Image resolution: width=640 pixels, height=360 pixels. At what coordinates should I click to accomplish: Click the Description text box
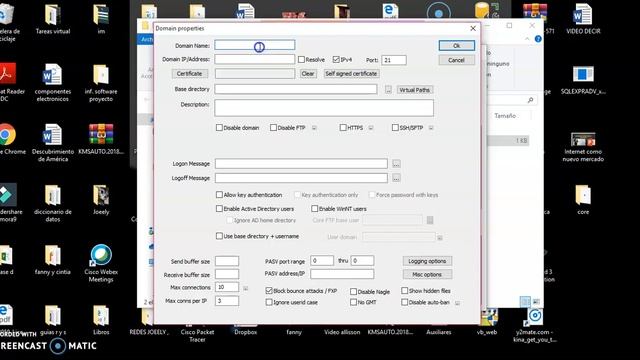click(x=324, y=108)
